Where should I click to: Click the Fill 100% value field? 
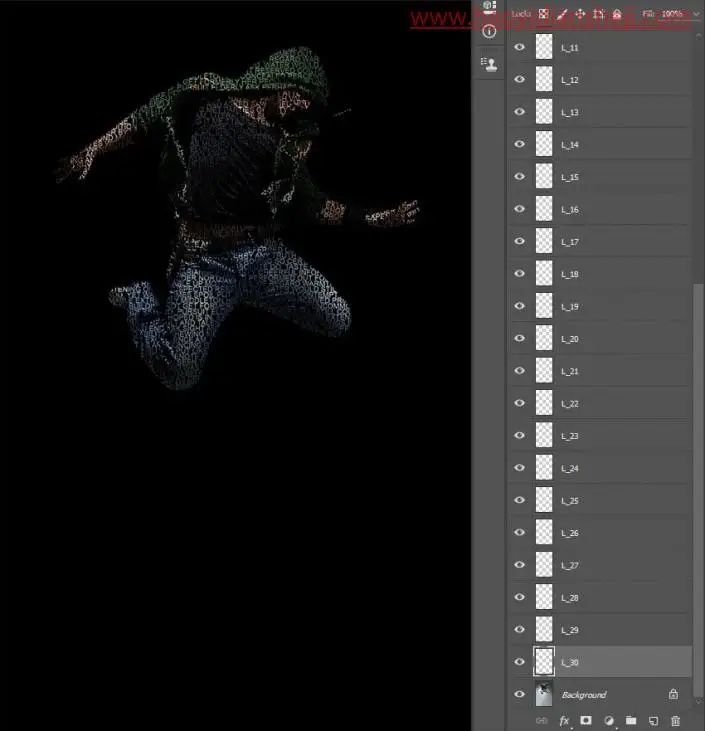click(672, 14)
